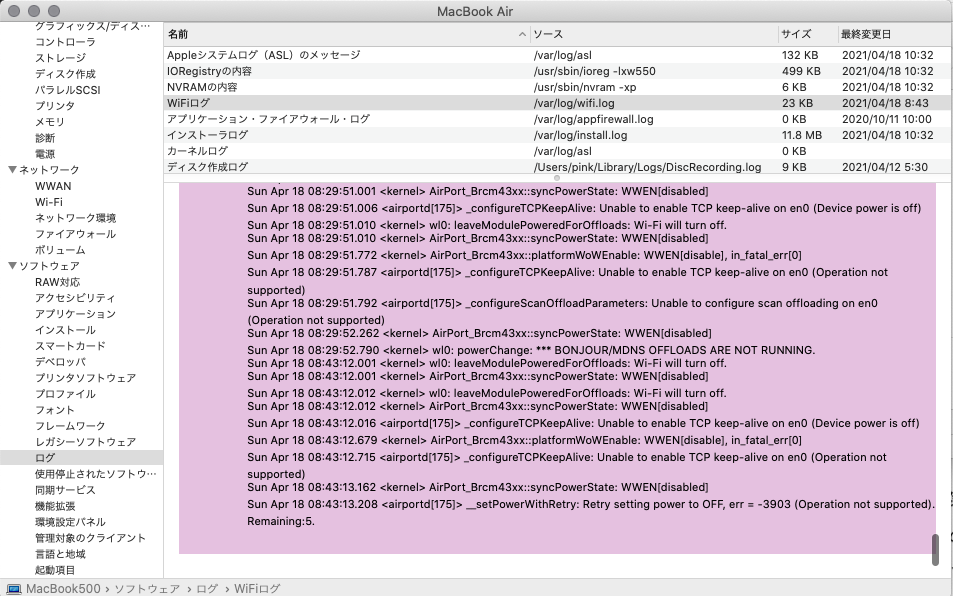Image resolution: width=953 pixels, height=596 pixels.
Task: Select 言語と地域 in the sidebar
Action: coord(60,554)
